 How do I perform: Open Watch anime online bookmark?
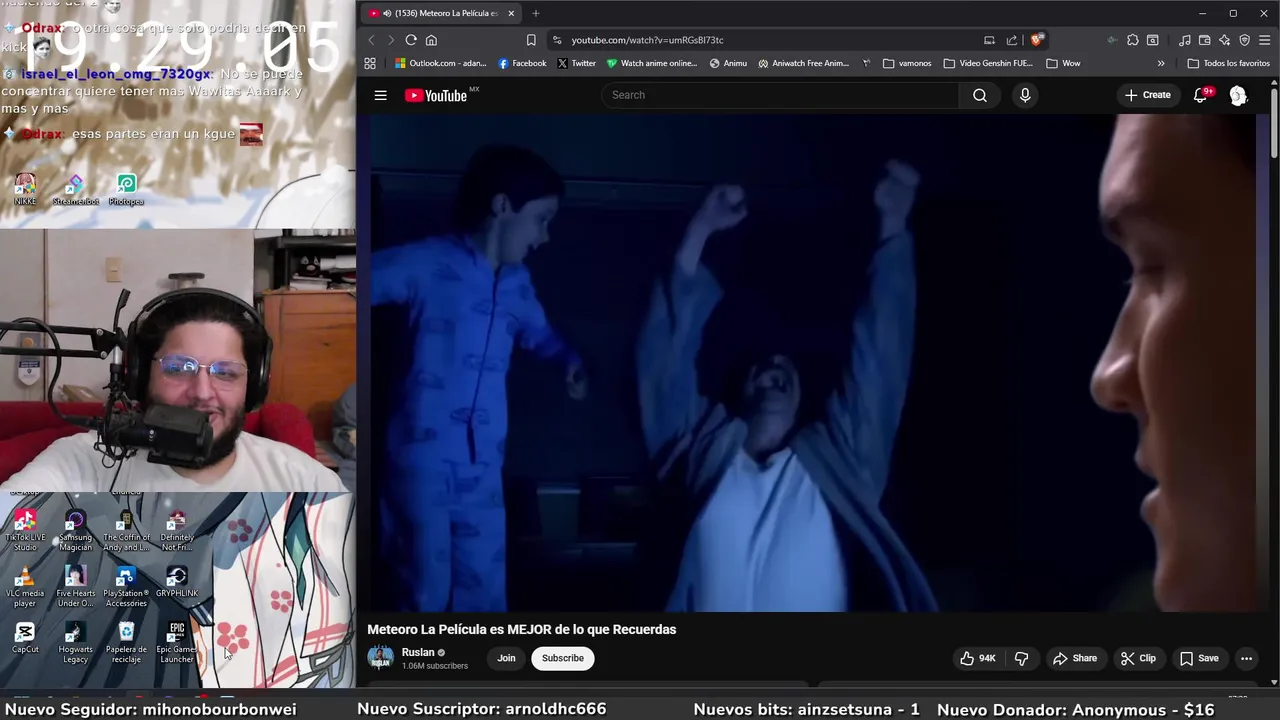[x=652, y=63]
